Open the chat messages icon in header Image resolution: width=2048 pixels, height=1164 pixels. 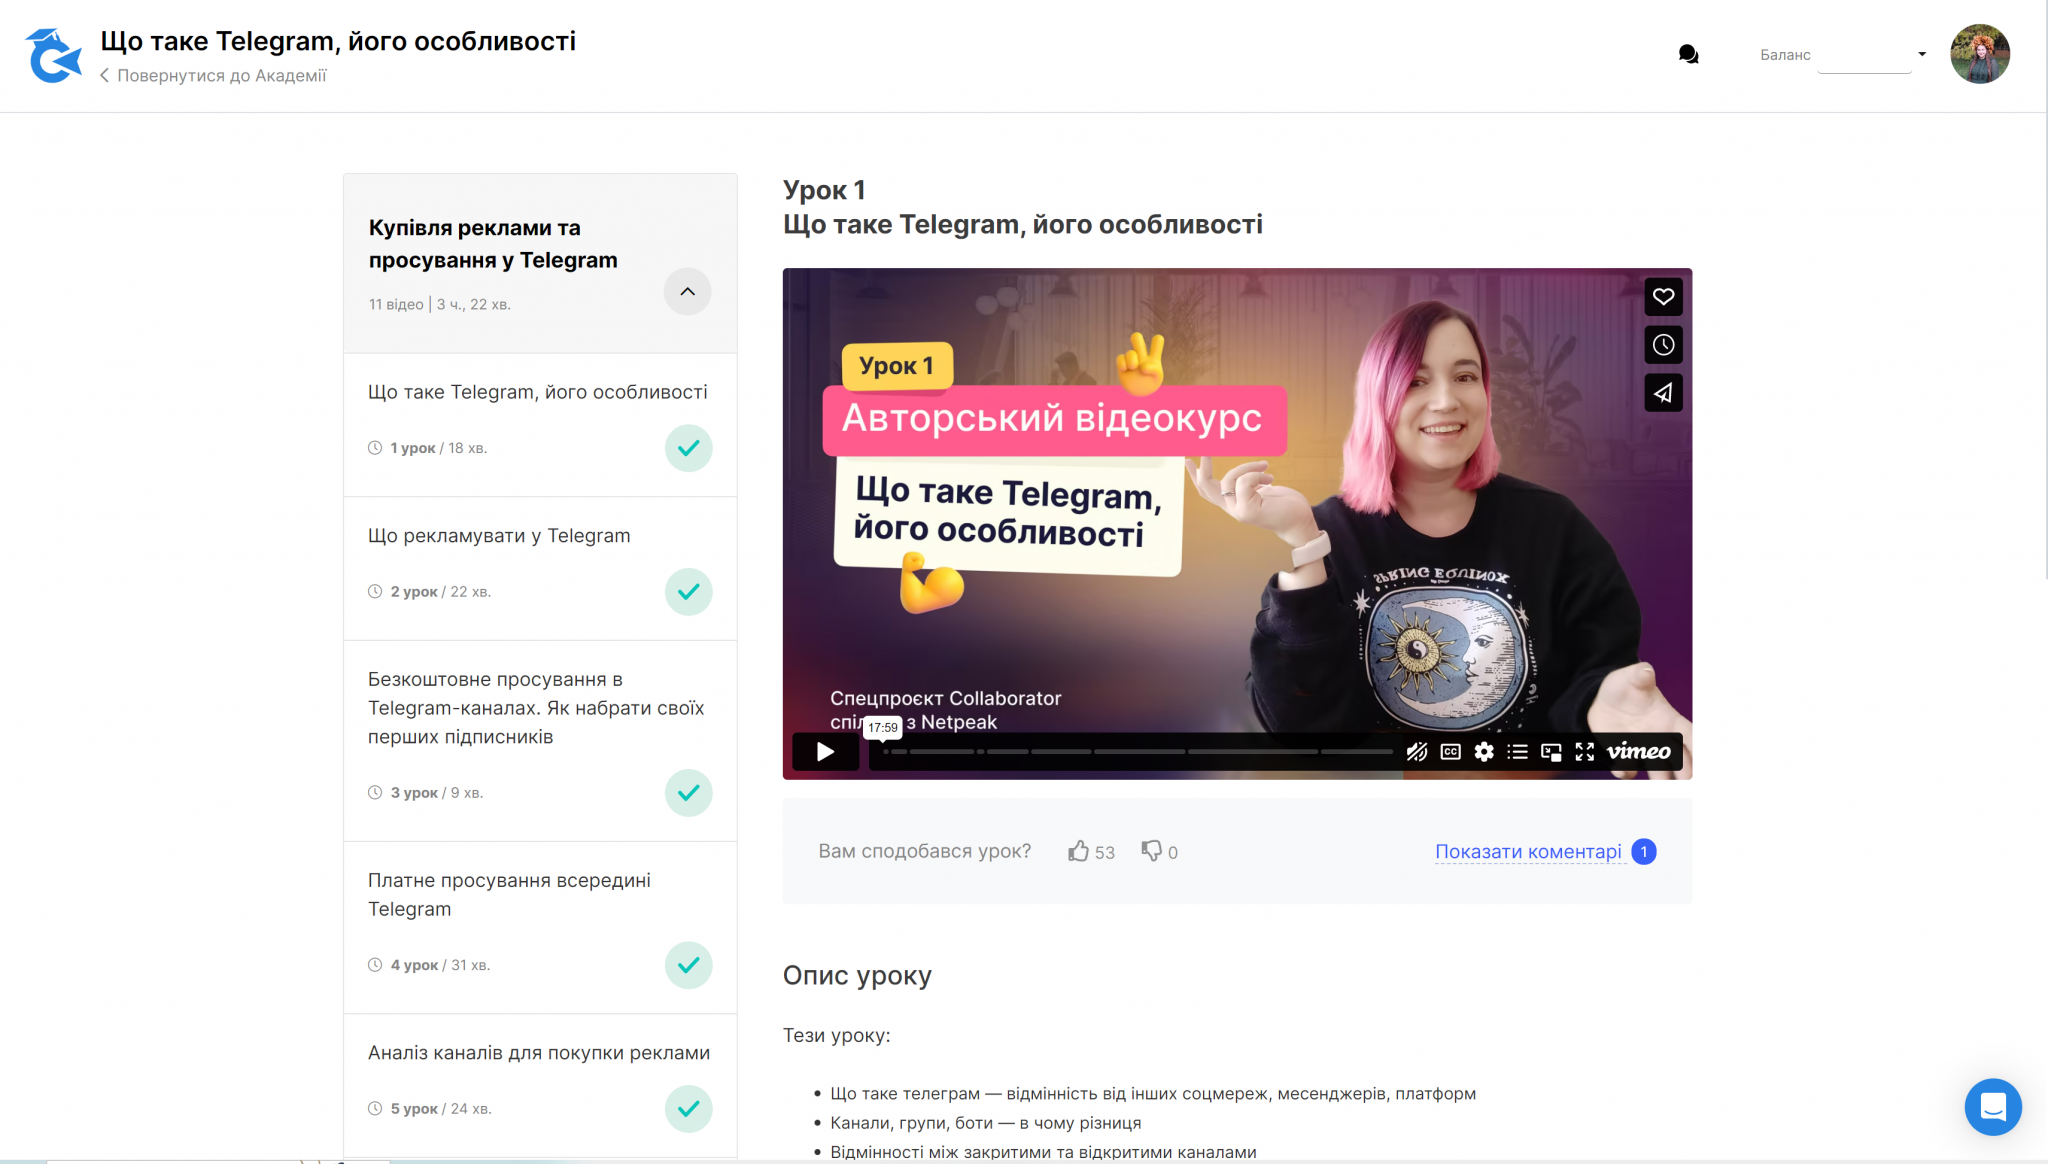point(1688,54)
